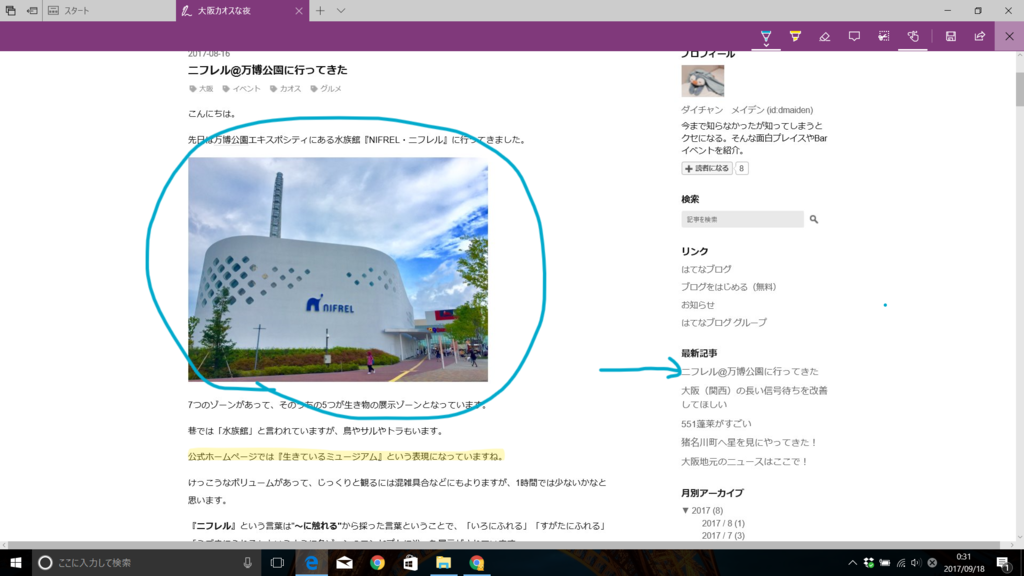Image resolution: width=1024 pixels, height=576 pixels.
Task: Click the 読者になる subscribe button
Action: pyautogui.click(x=707, y=168)
